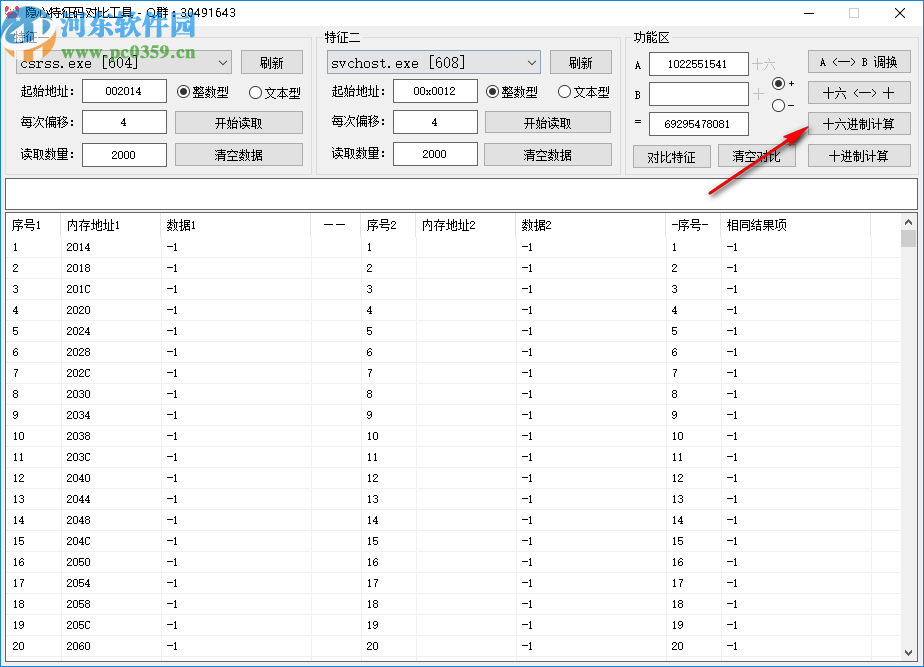Click the 十六进制计算 button
Viewport: 924px width, 667px height.
(859, 124)
